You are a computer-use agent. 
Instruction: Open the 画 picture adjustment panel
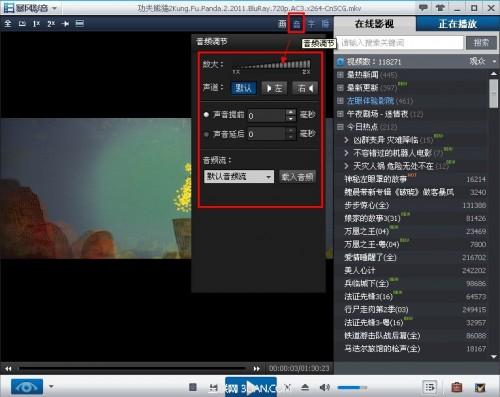[x=282, y=24]
